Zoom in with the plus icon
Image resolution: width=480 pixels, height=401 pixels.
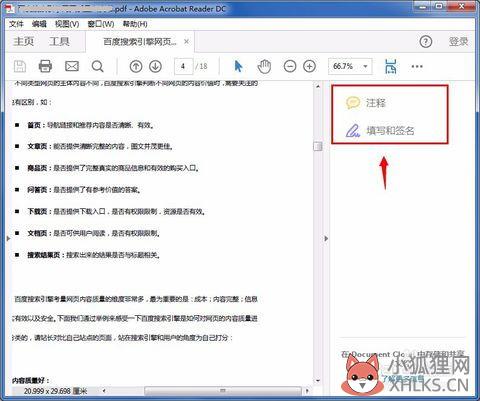pyautogui.click(x=309, y=66)
